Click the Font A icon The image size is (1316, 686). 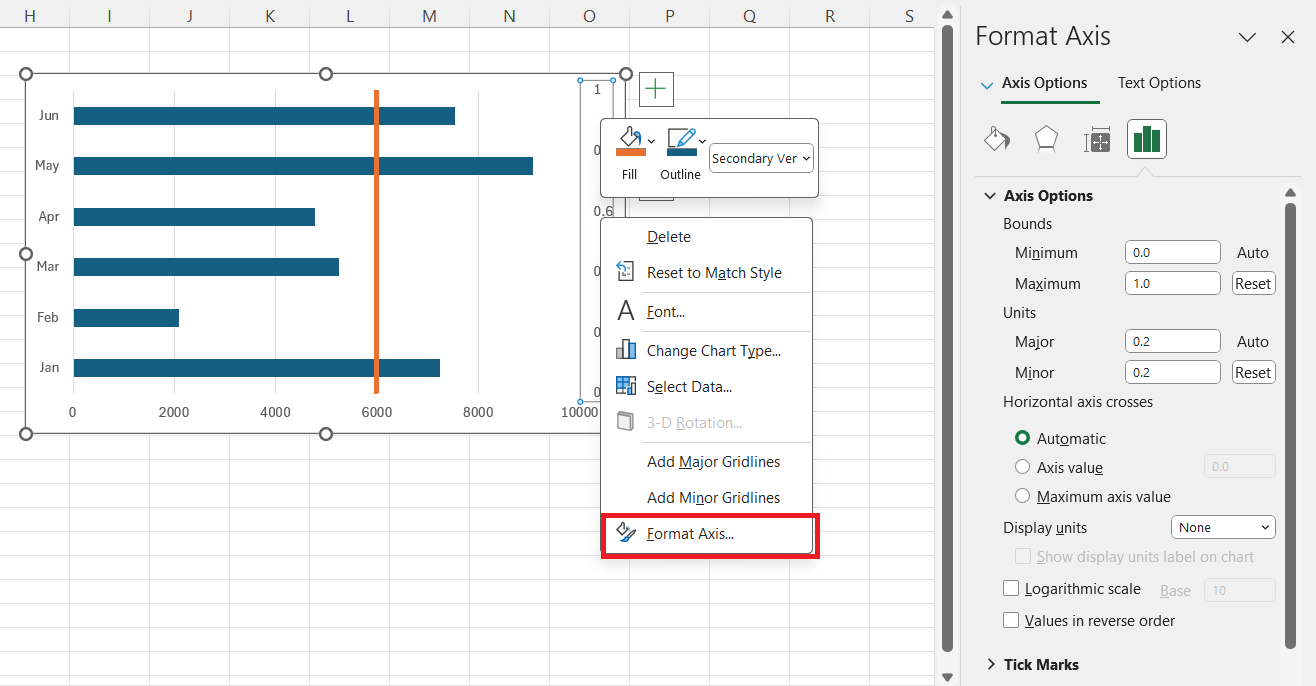(x=626, y=311)
